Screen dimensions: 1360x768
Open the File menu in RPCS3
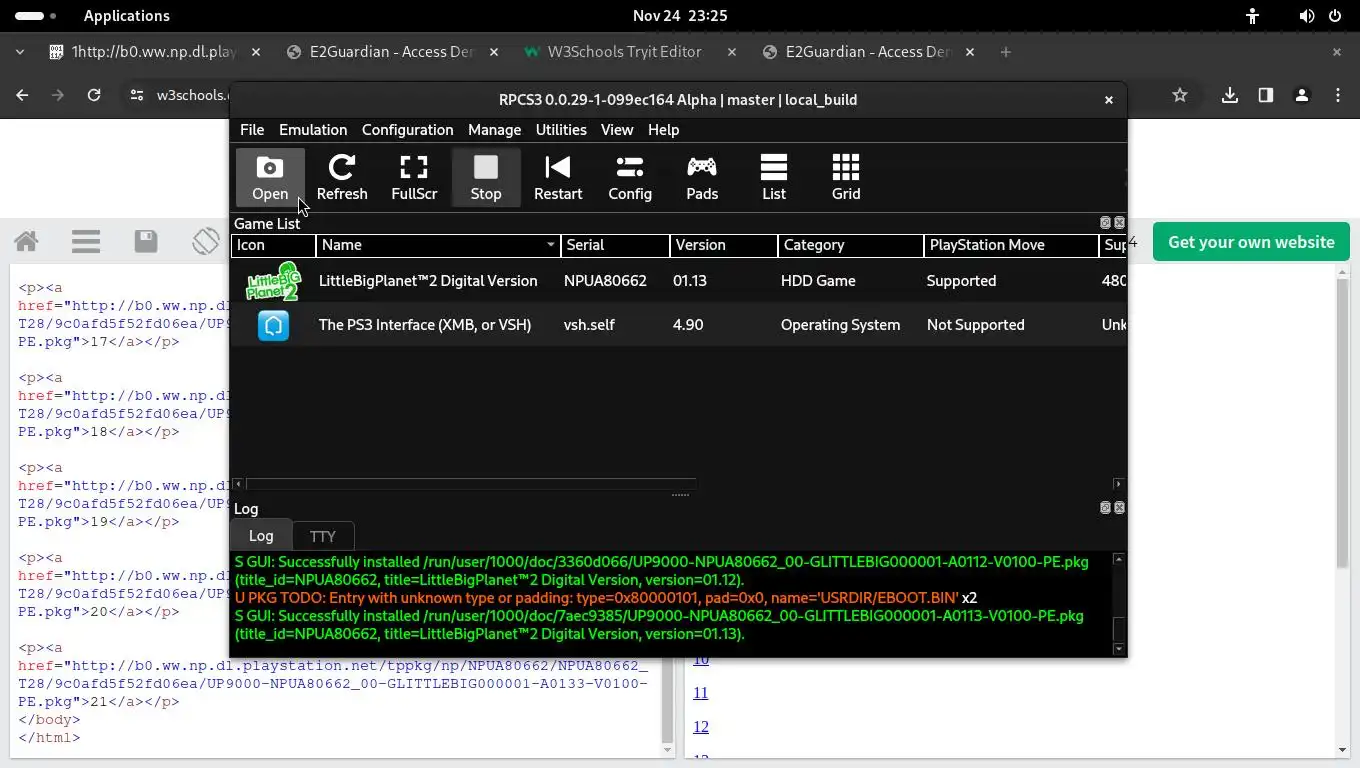click(252, 130)
